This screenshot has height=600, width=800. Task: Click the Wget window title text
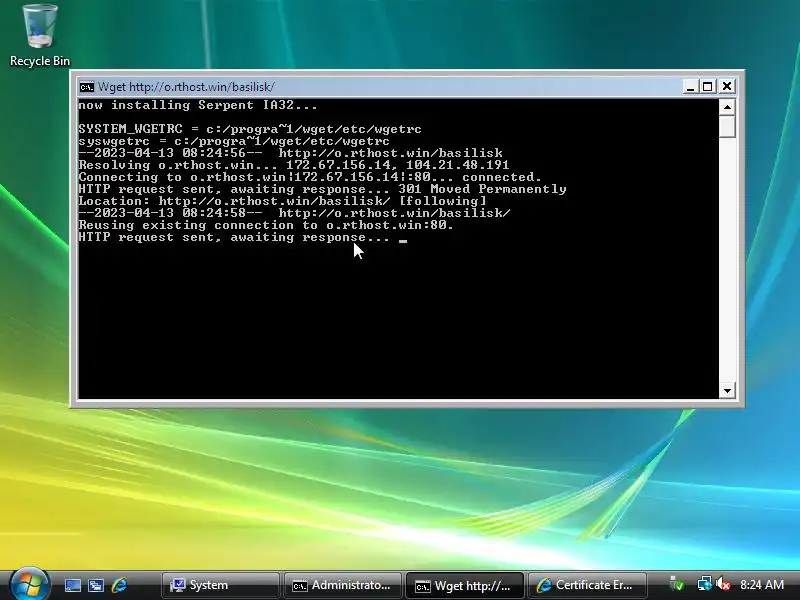tap(187, 87)
